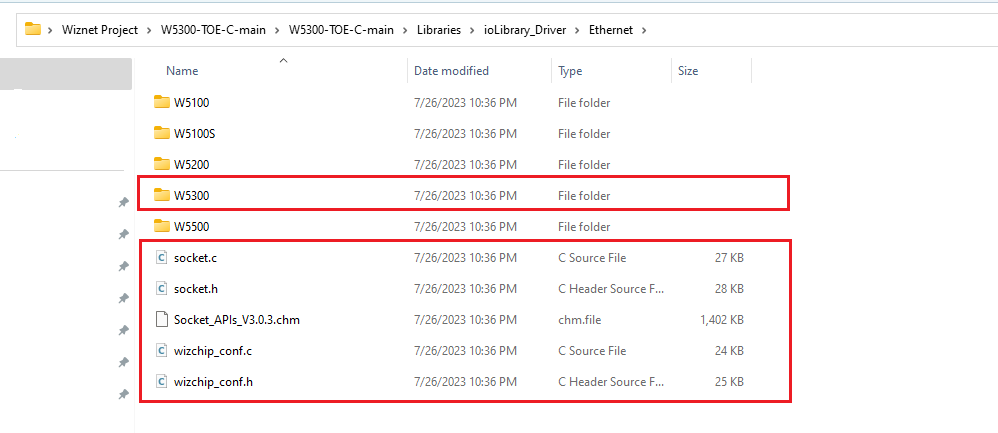Select the W5300 folder name

point(192,195)
